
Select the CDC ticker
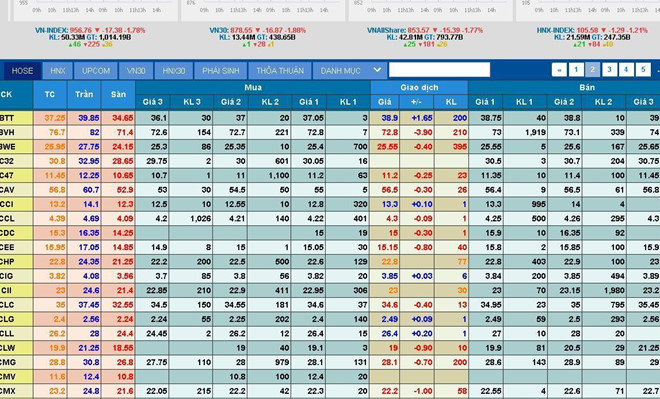[7, 233]
